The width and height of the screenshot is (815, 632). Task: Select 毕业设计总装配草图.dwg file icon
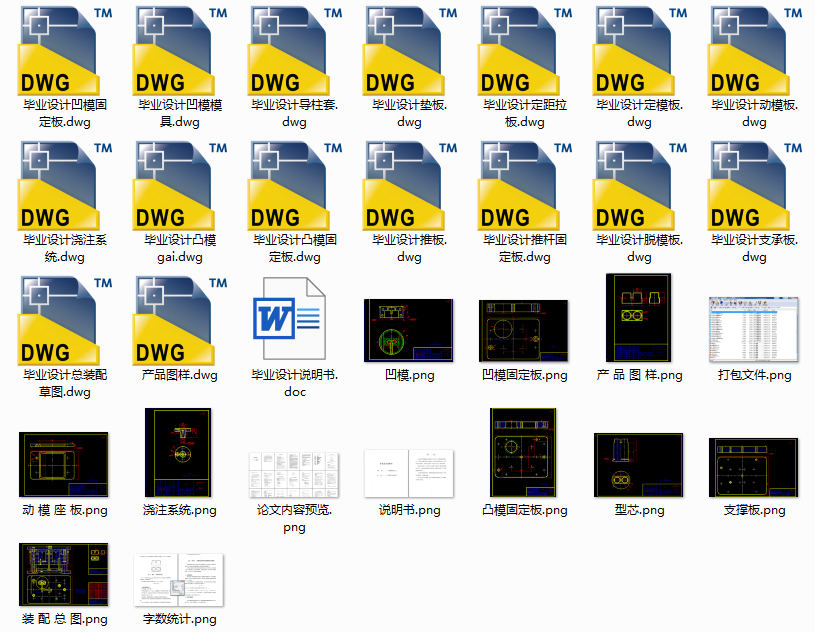pyautogui.click(x=64, y=321)
